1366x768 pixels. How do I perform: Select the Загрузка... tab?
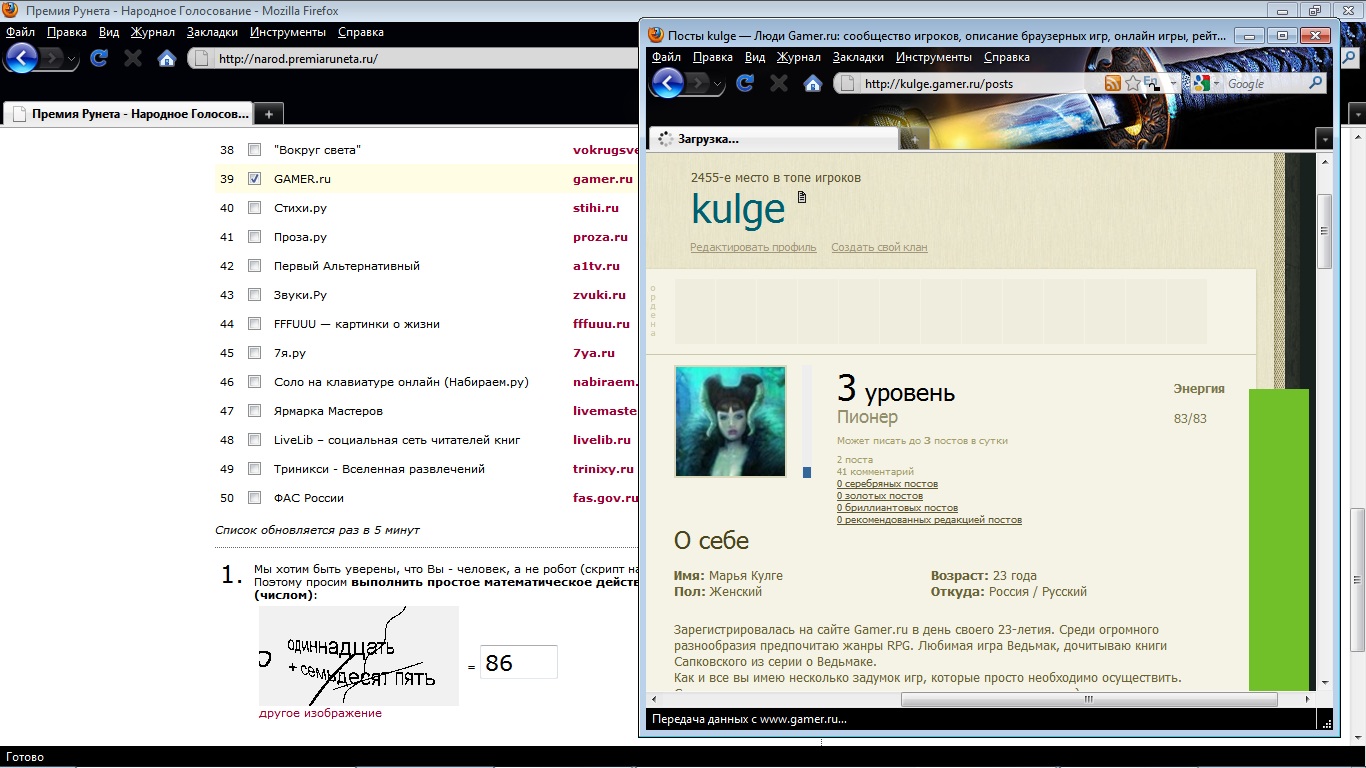point(773,139)
